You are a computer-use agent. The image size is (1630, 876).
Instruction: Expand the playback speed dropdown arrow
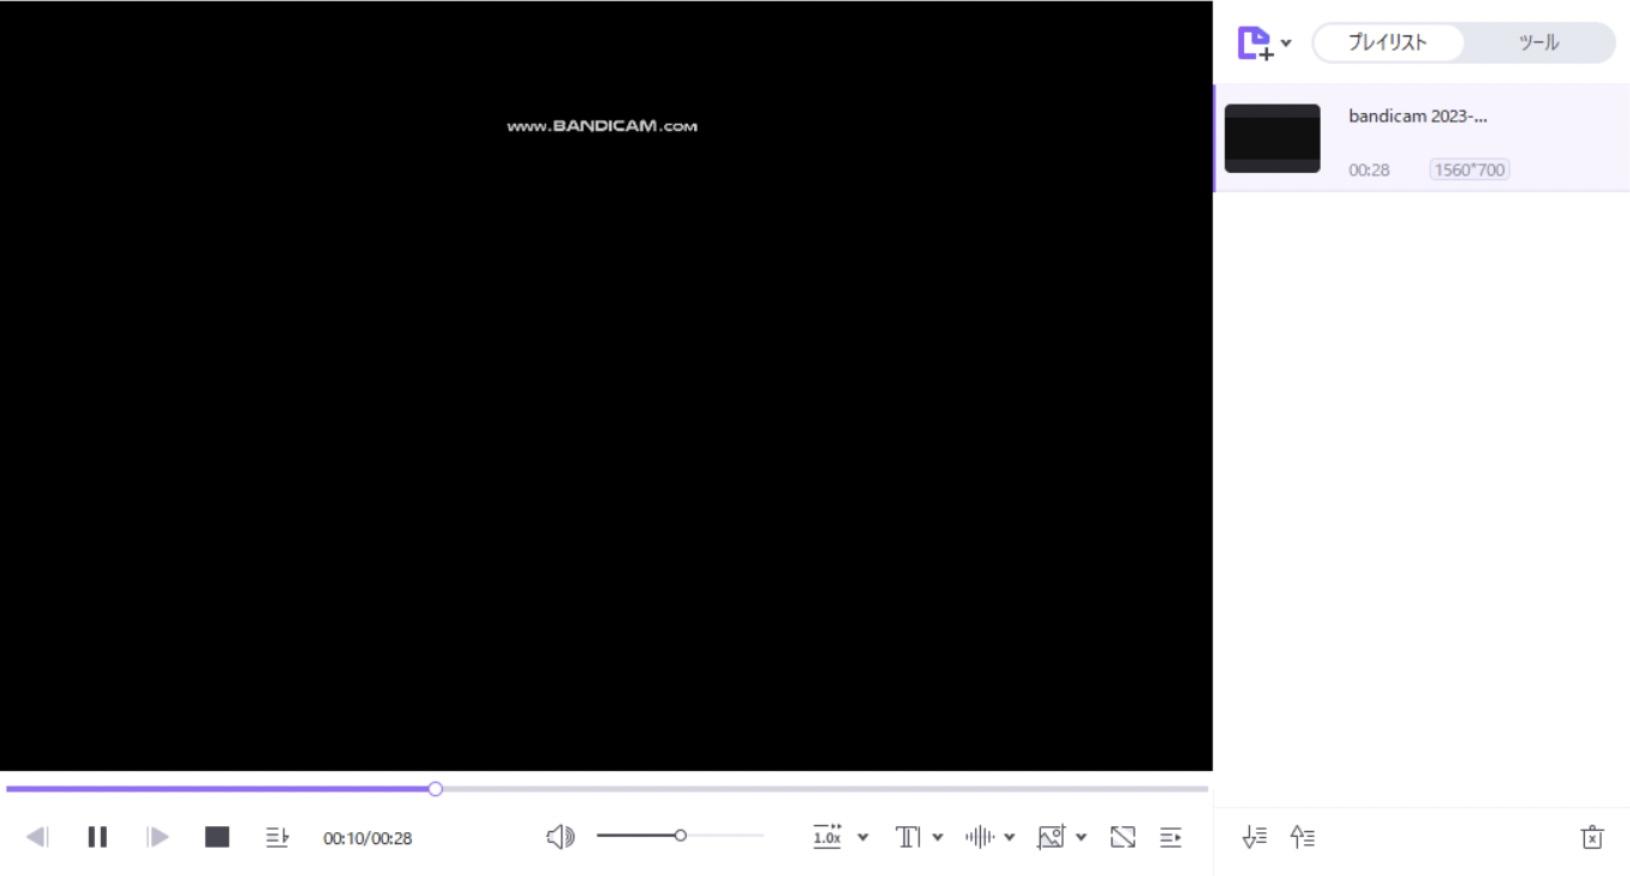[863, 837]
